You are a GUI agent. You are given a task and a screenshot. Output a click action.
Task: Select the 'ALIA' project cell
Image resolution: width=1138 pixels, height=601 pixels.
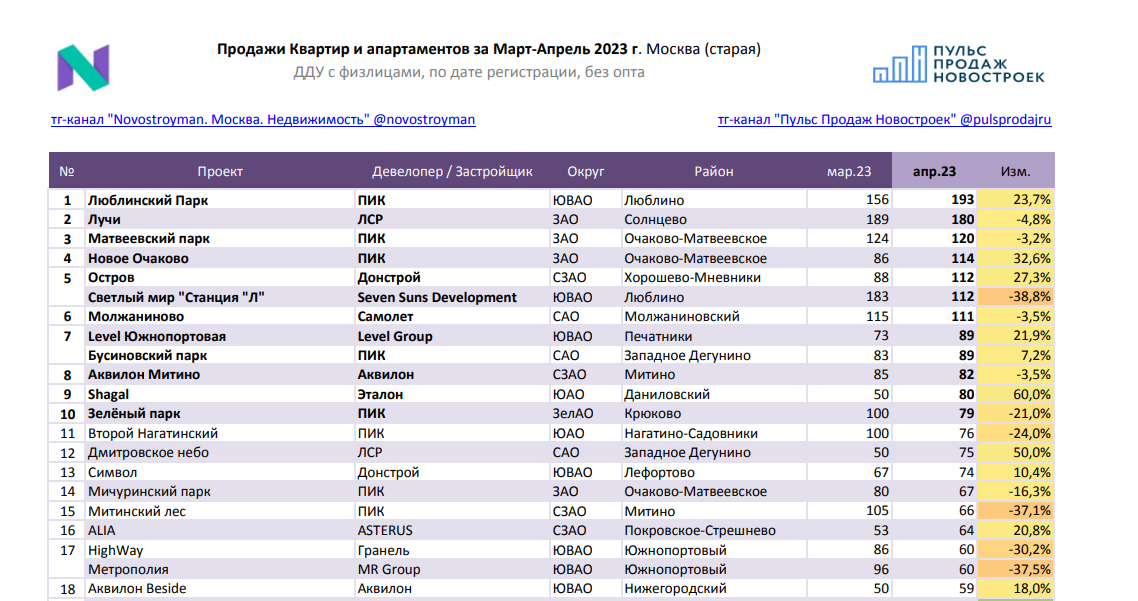220,531
